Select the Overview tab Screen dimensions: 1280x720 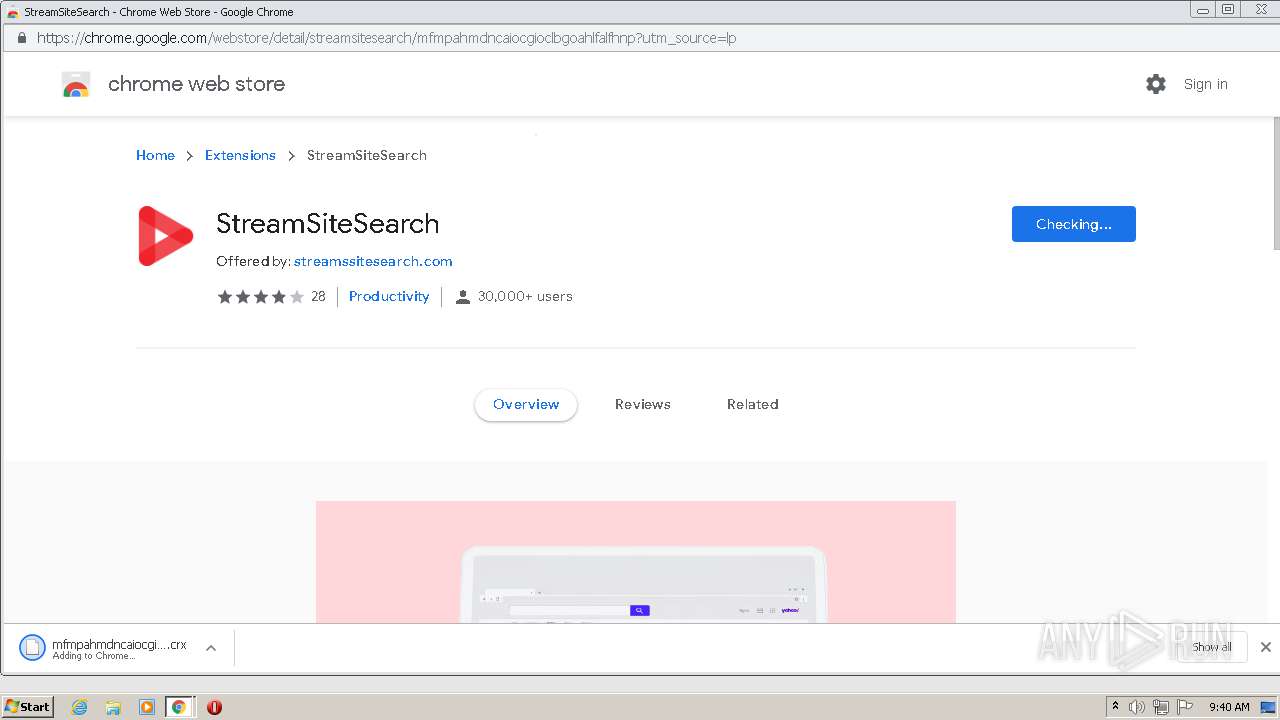pyautogui.click(x=526, y=404)
